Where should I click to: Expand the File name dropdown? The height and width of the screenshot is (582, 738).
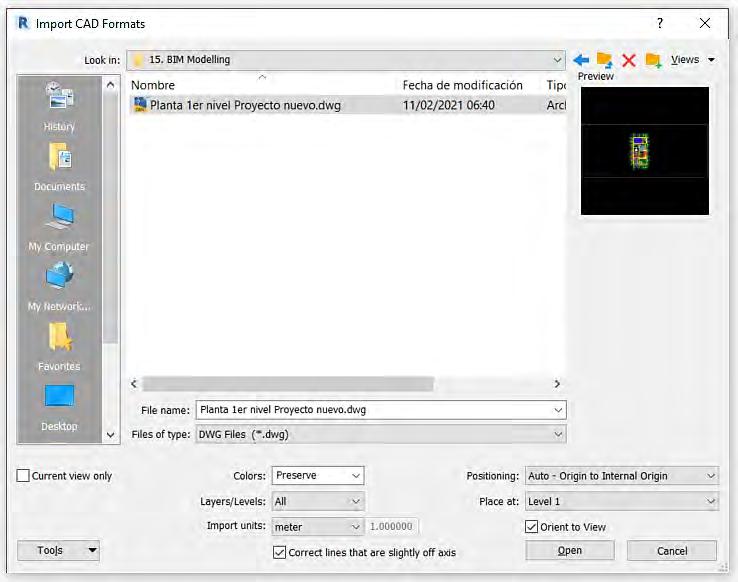pos(558,410)
